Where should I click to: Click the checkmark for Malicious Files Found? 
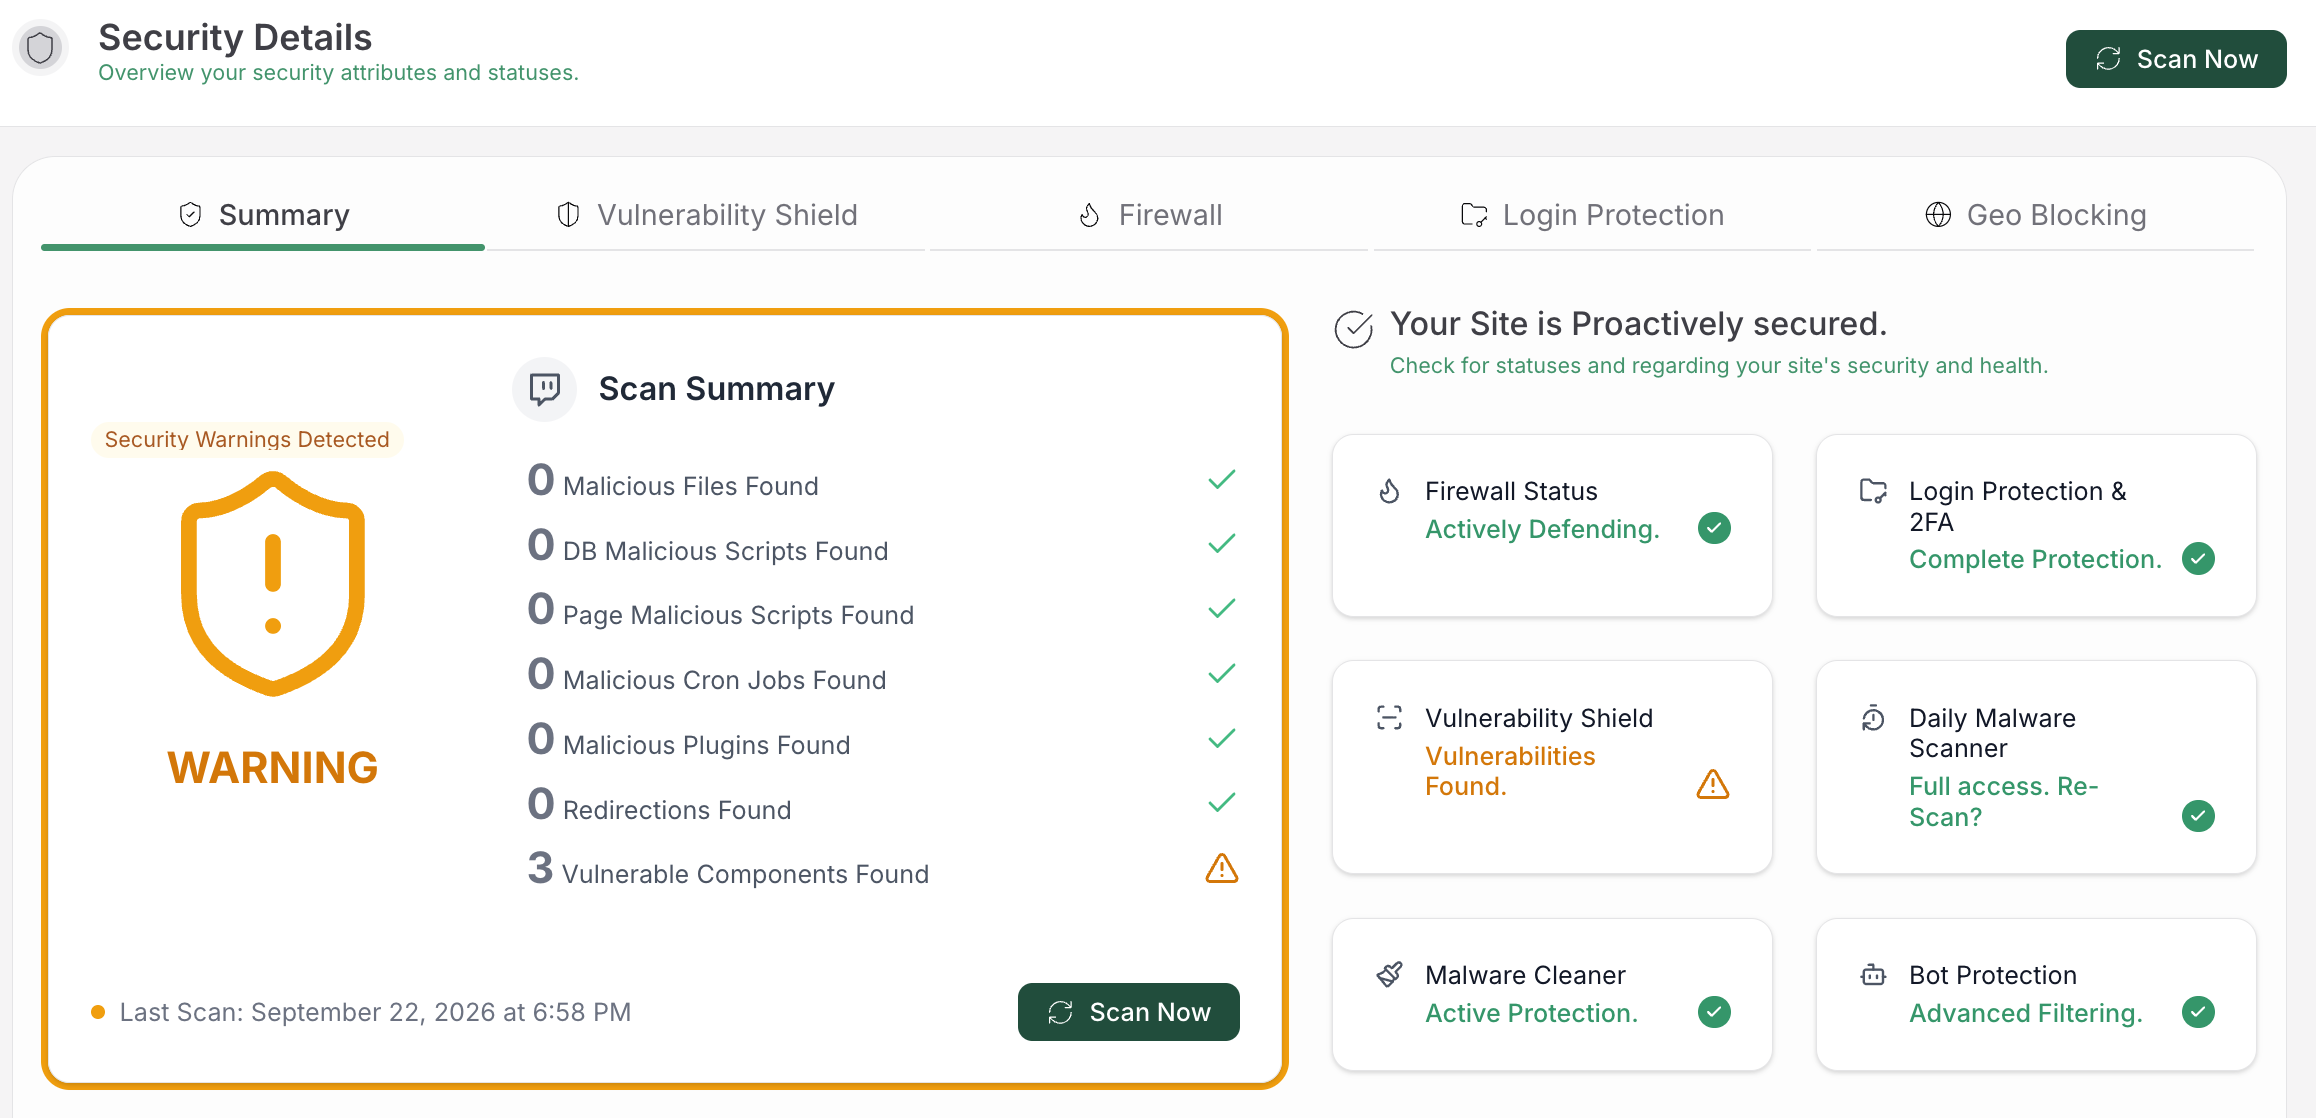coord(1222,480)
